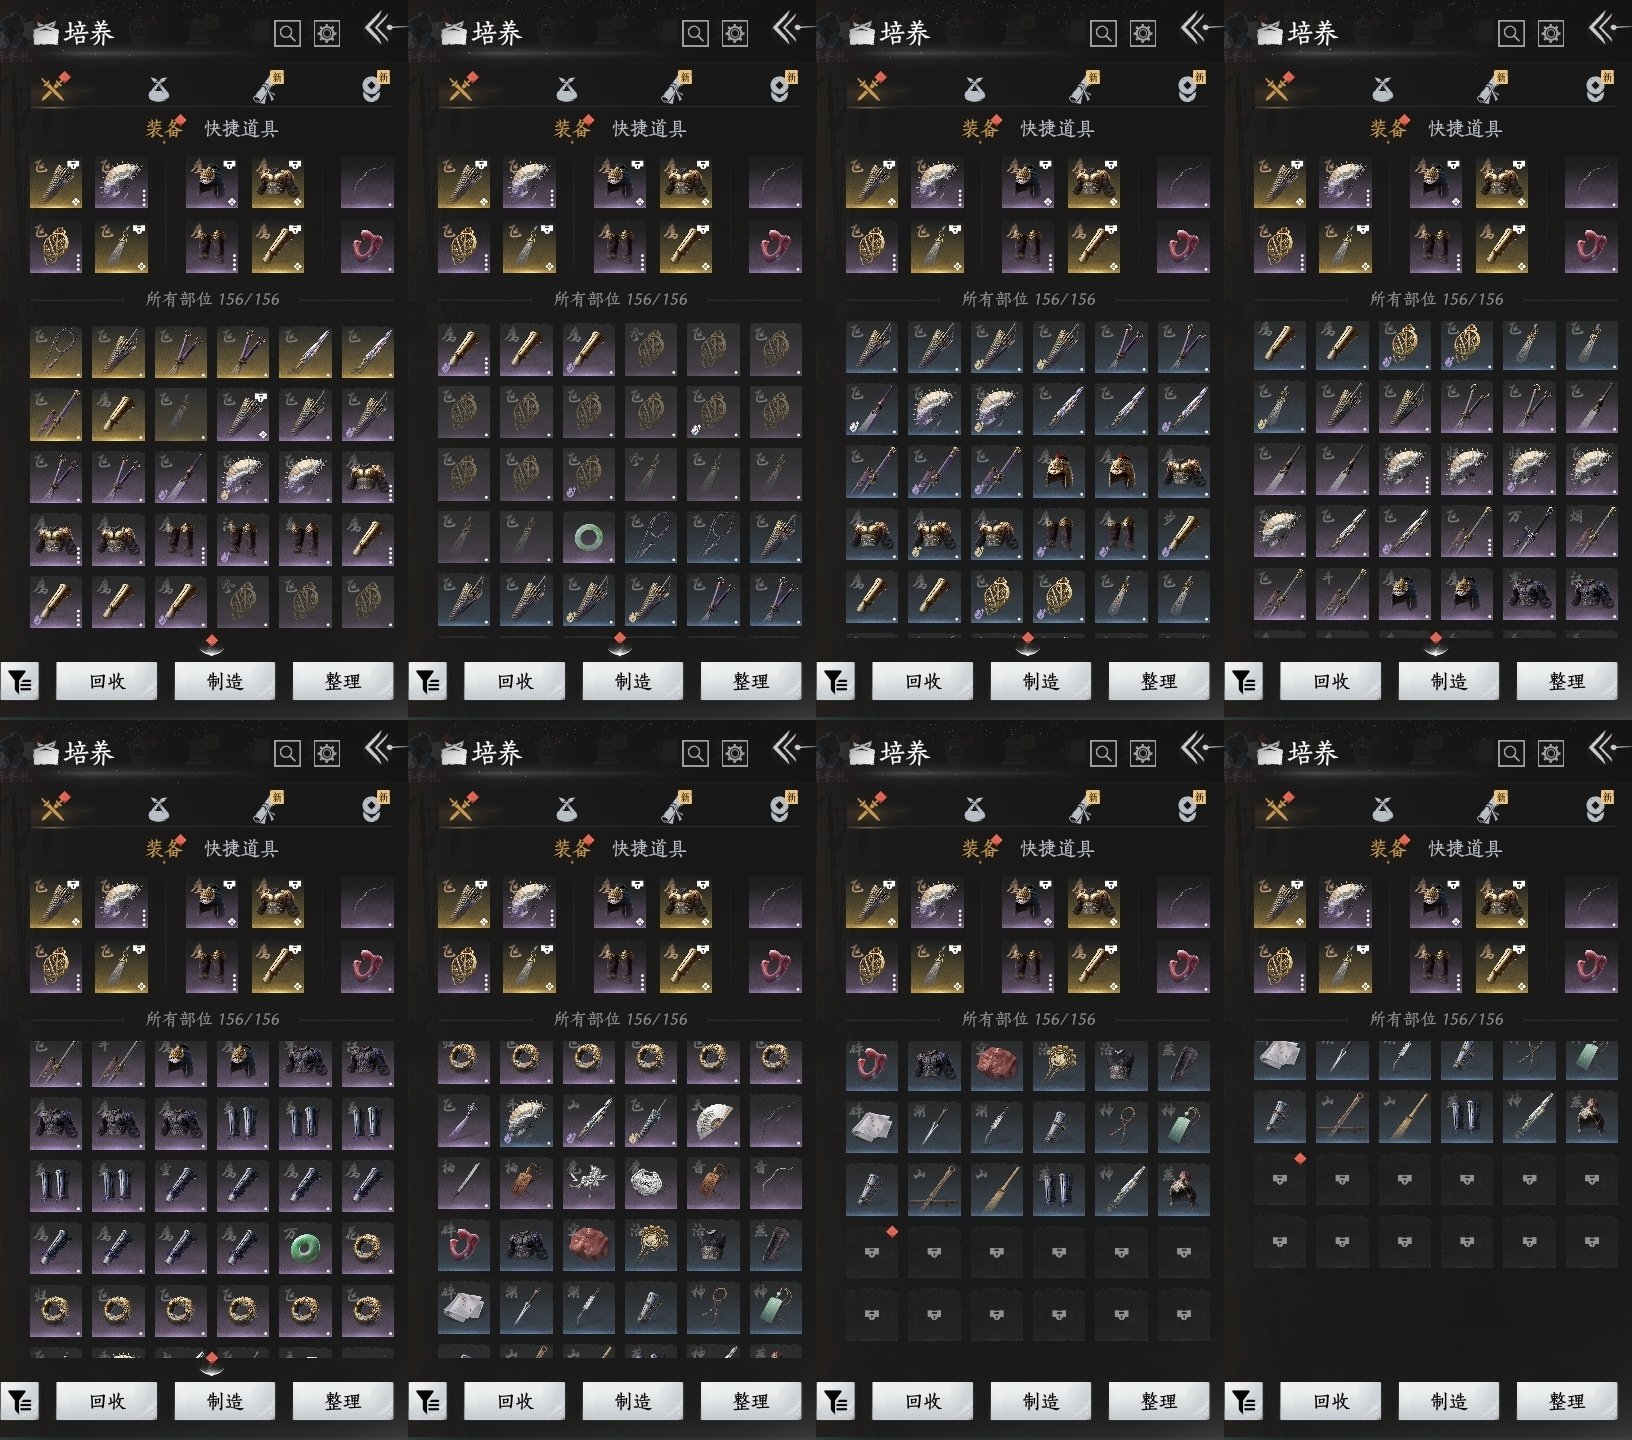Open the filter menu in the top-left panel
The height and width of the screenshot is (1440, 1632).
(x=20, y=683)
